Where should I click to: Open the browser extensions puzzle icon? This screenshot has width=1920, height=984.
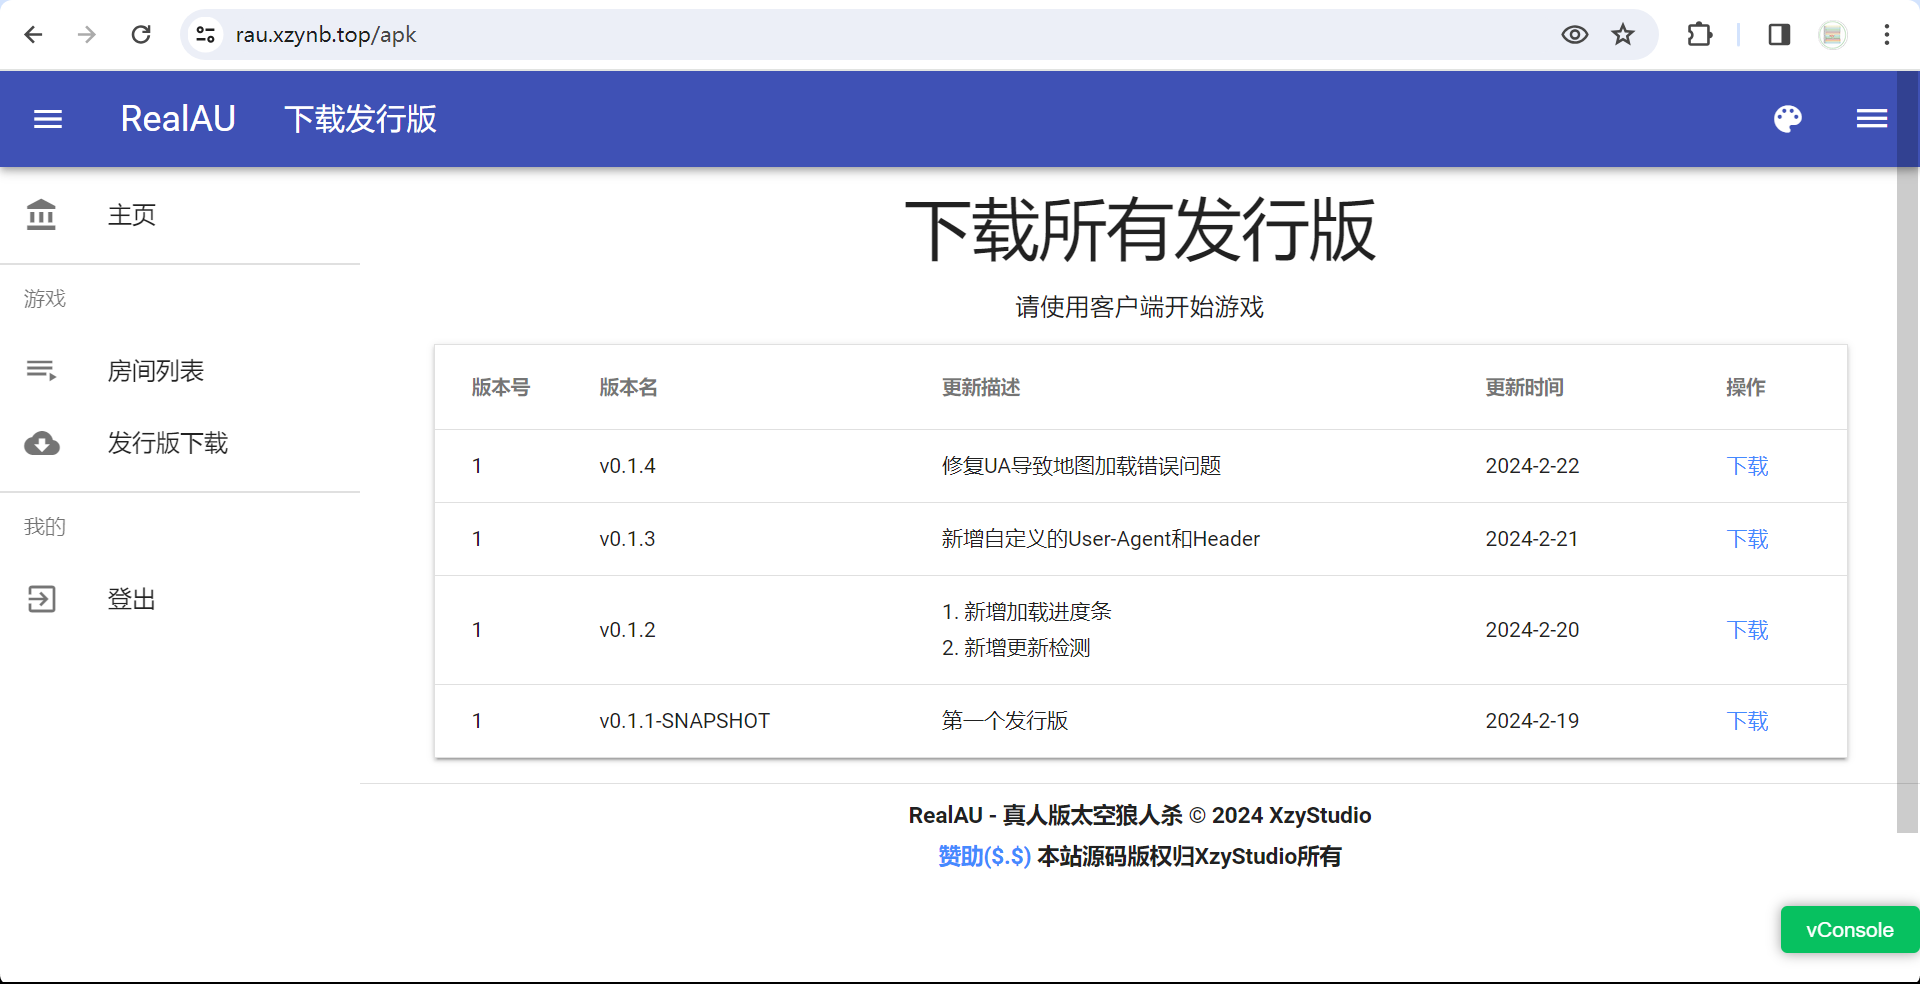point(1699,35)
